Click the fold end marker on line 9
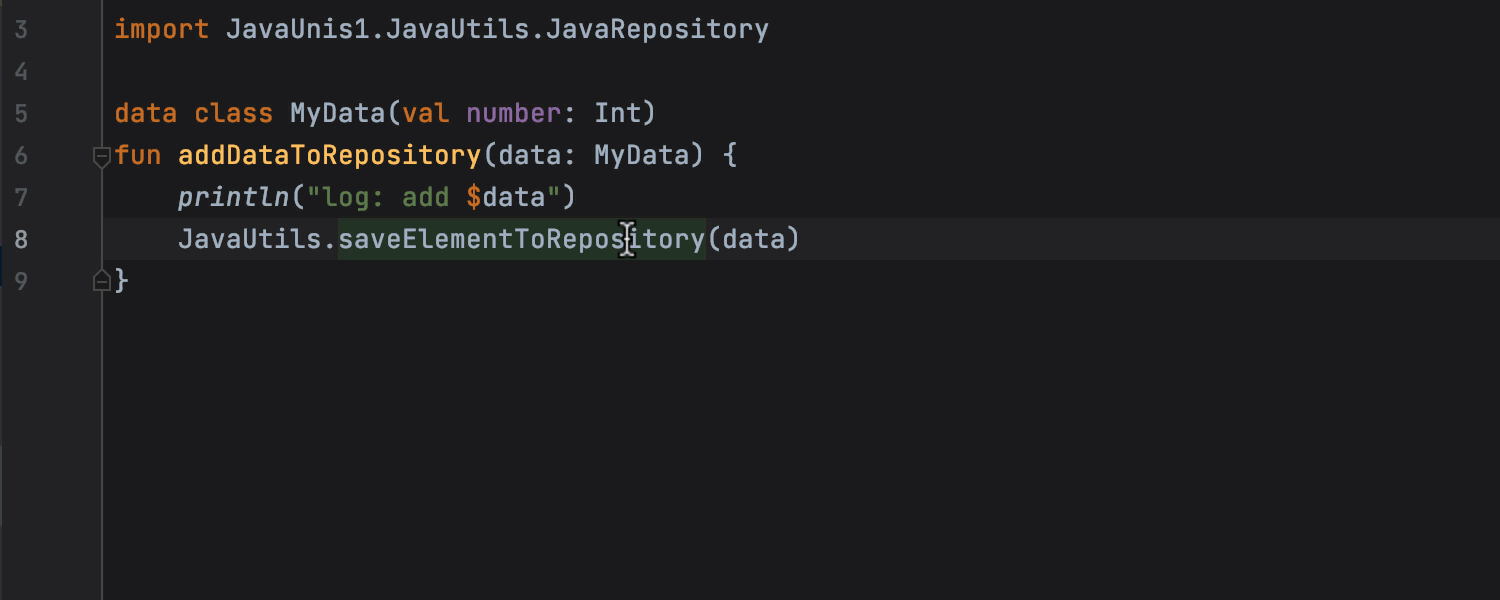Image resolution: width=1500 pixels, height=600 pixels. [101, 282]
